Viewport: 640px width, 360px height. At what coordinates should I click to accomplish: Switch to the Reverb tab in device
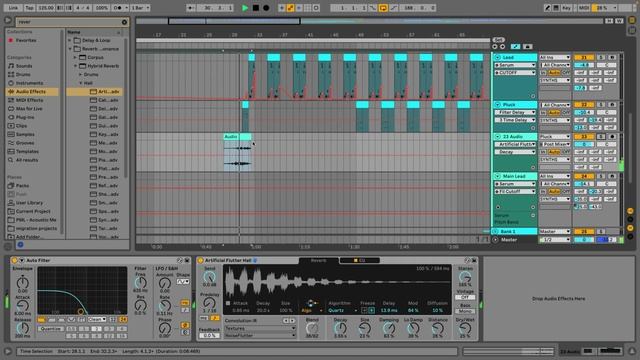tap(319, 260)
